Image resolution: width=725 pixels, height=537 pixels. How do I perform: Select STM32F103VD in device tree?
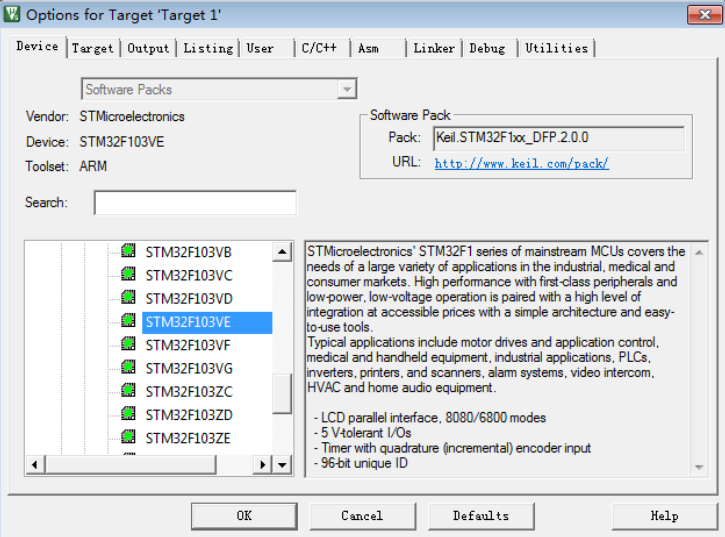[x=189, y=299]
